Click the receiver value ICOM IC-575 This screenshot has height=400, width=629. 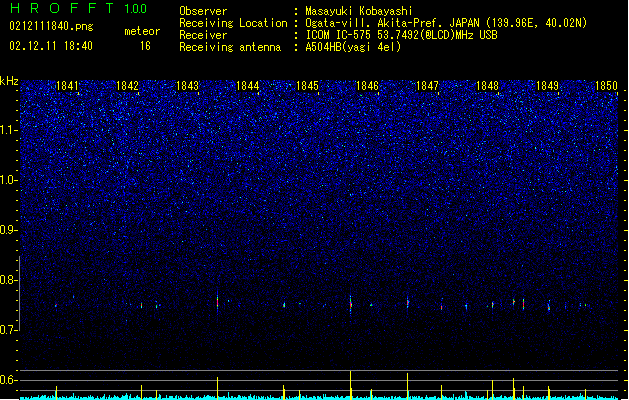pyautogui.click(x=401, y=35)
